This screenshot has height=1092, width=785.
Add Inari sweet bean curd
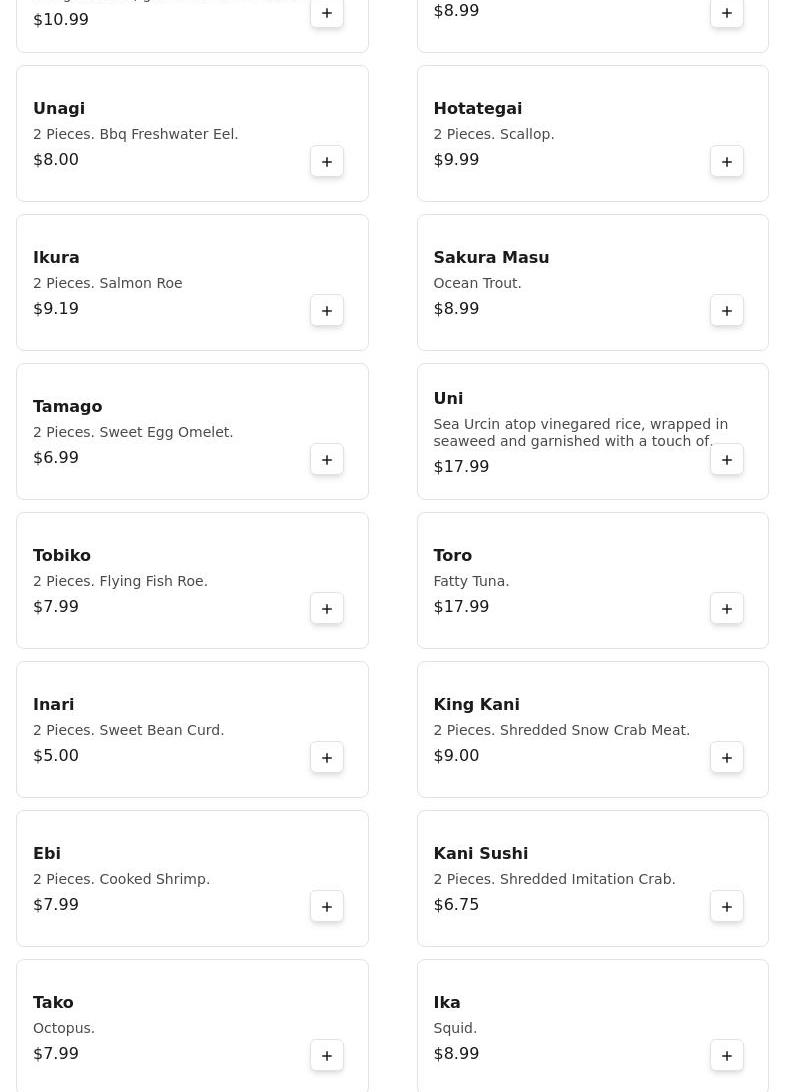click(327, 758)
